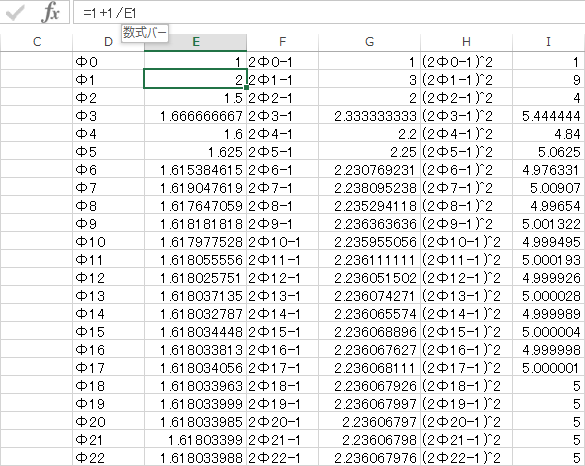
Task: Select column F header
Action: point(282,42)
